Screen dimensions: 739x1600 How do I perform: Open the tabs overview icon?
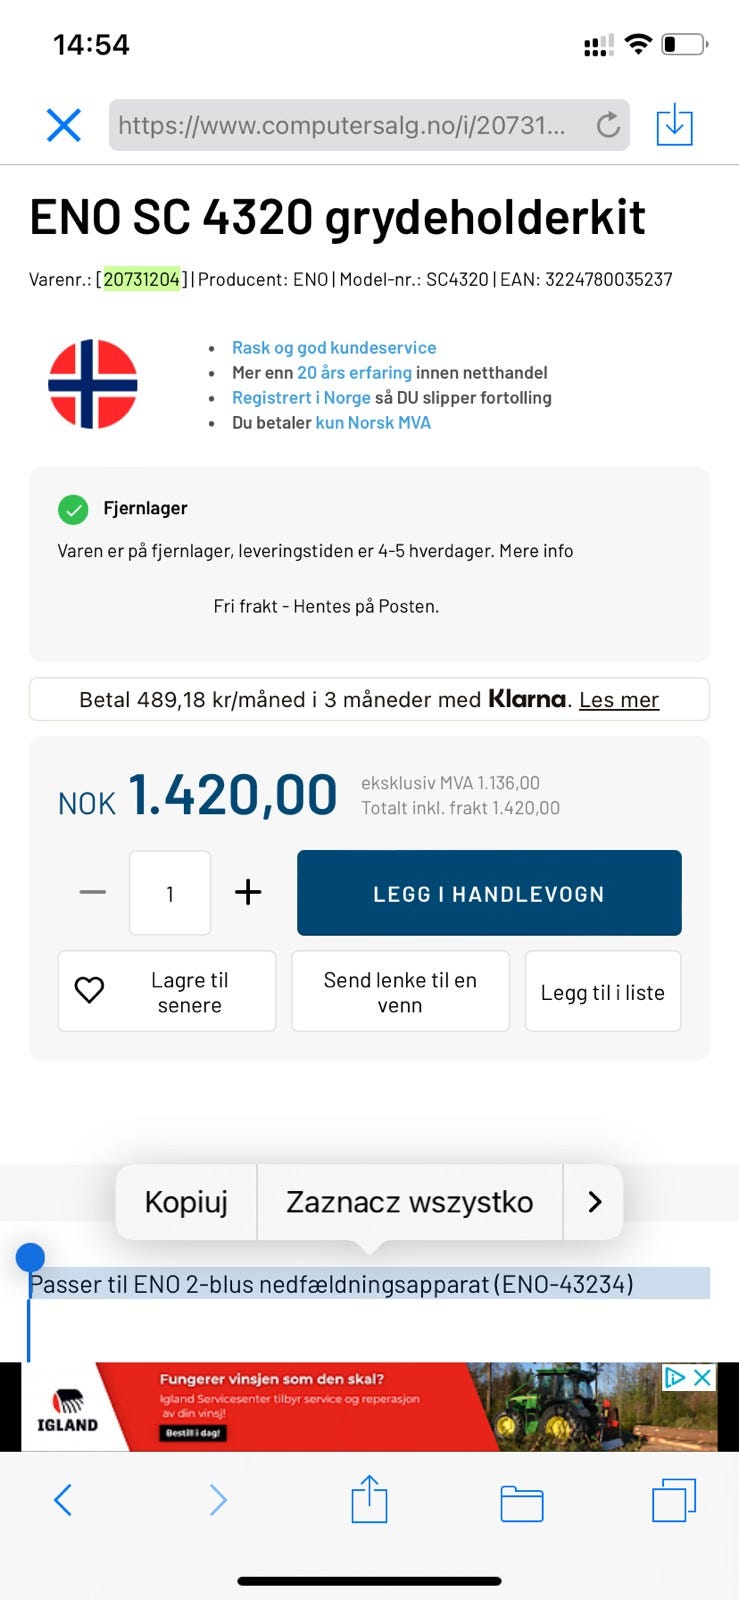pos(674,1500)
